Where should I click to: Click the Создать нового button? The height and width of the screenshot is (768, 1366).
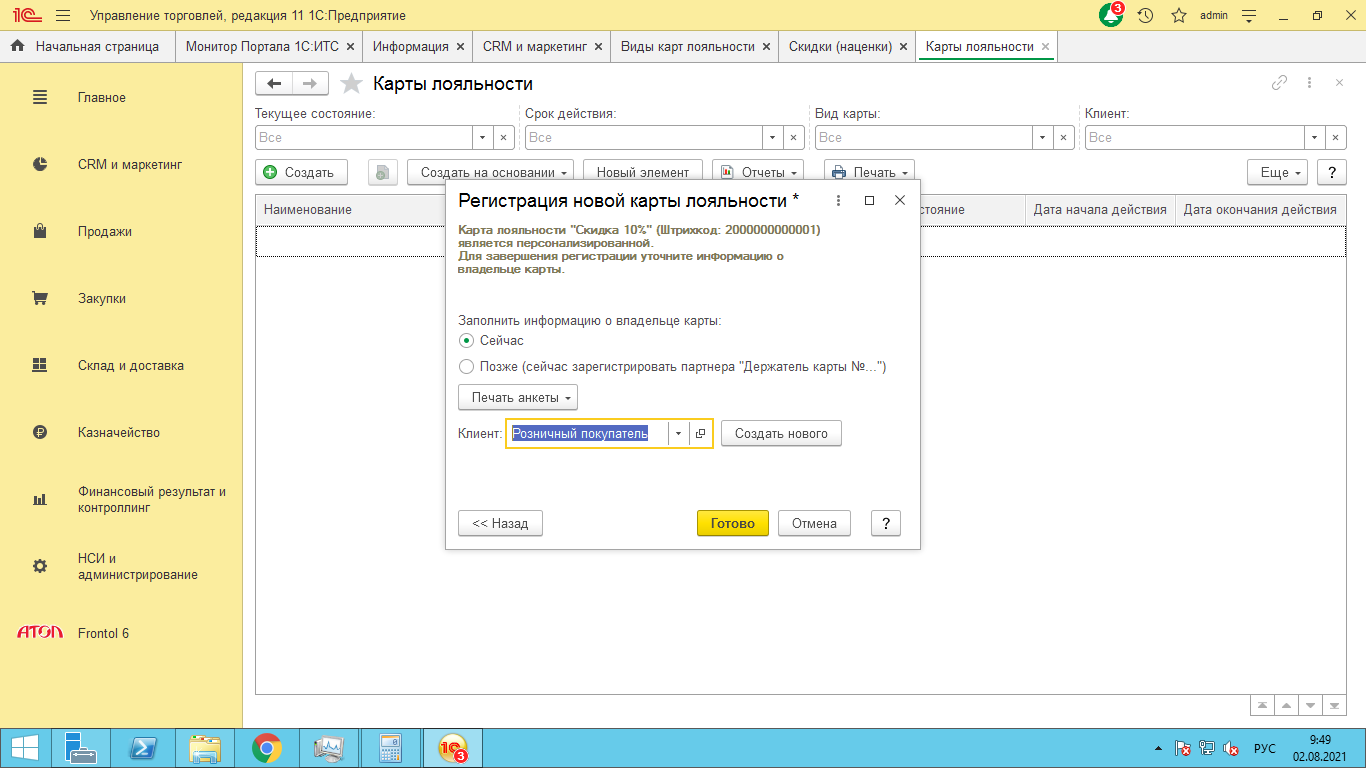click(x=781, y=433)
